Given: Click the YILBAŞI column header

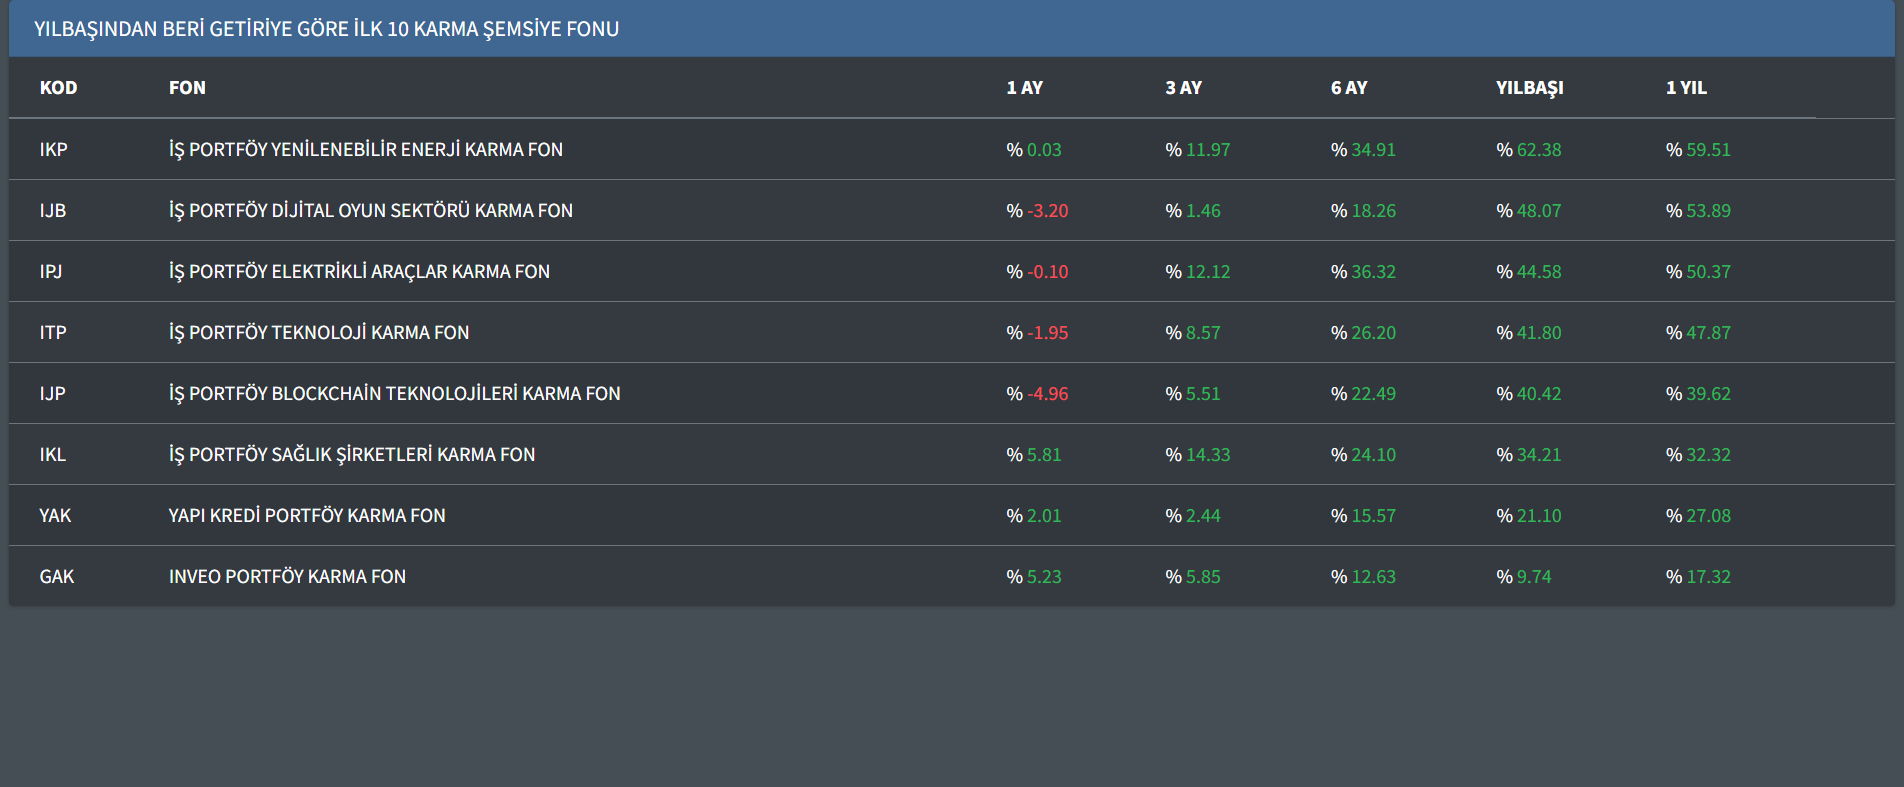Looking at the screenshot, I should (x=1529, y=88).
